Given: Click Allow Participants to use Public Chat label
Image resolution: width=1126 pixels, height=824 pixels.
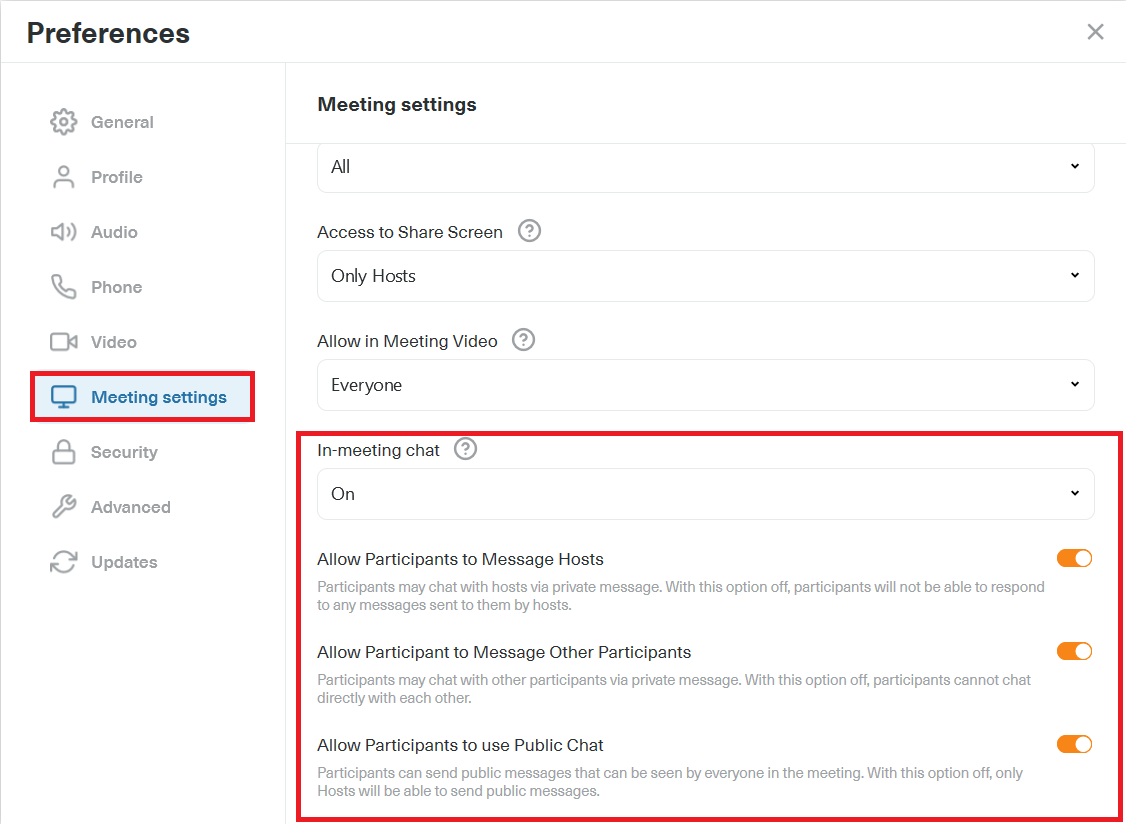Looking at the screenshot, I should (460, 745).
